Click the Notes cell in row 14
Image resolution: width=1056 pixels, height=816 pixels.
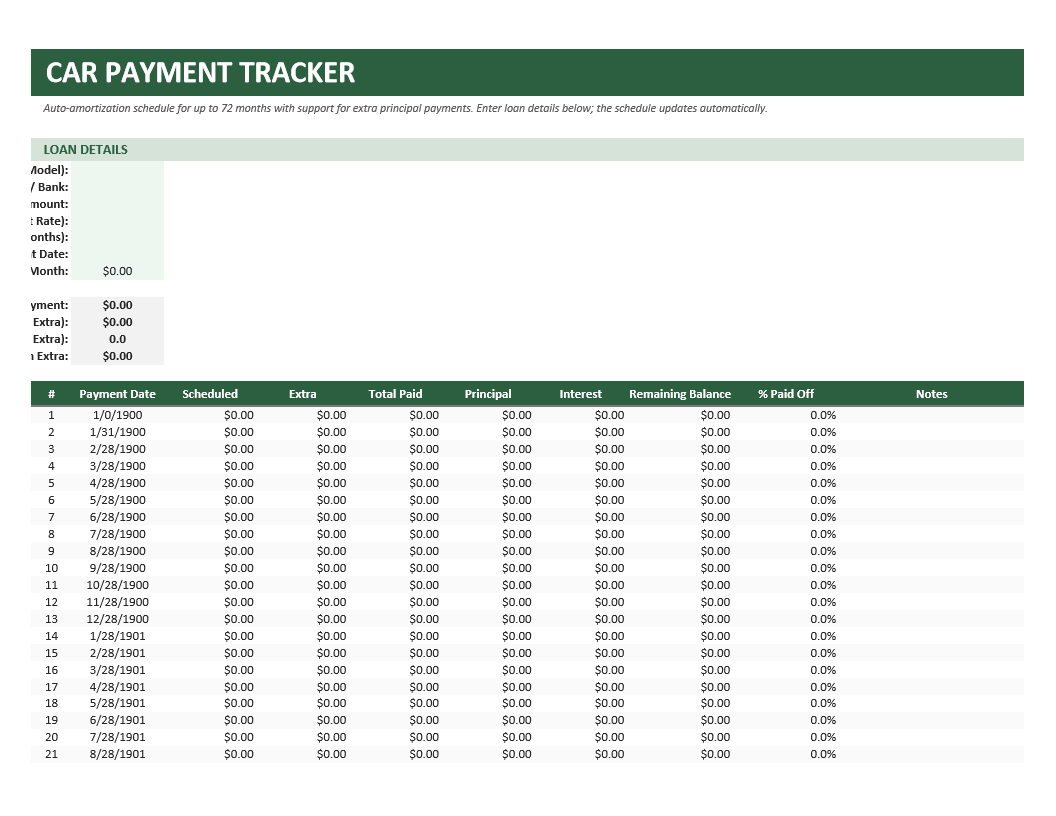[x=931, y=636]
